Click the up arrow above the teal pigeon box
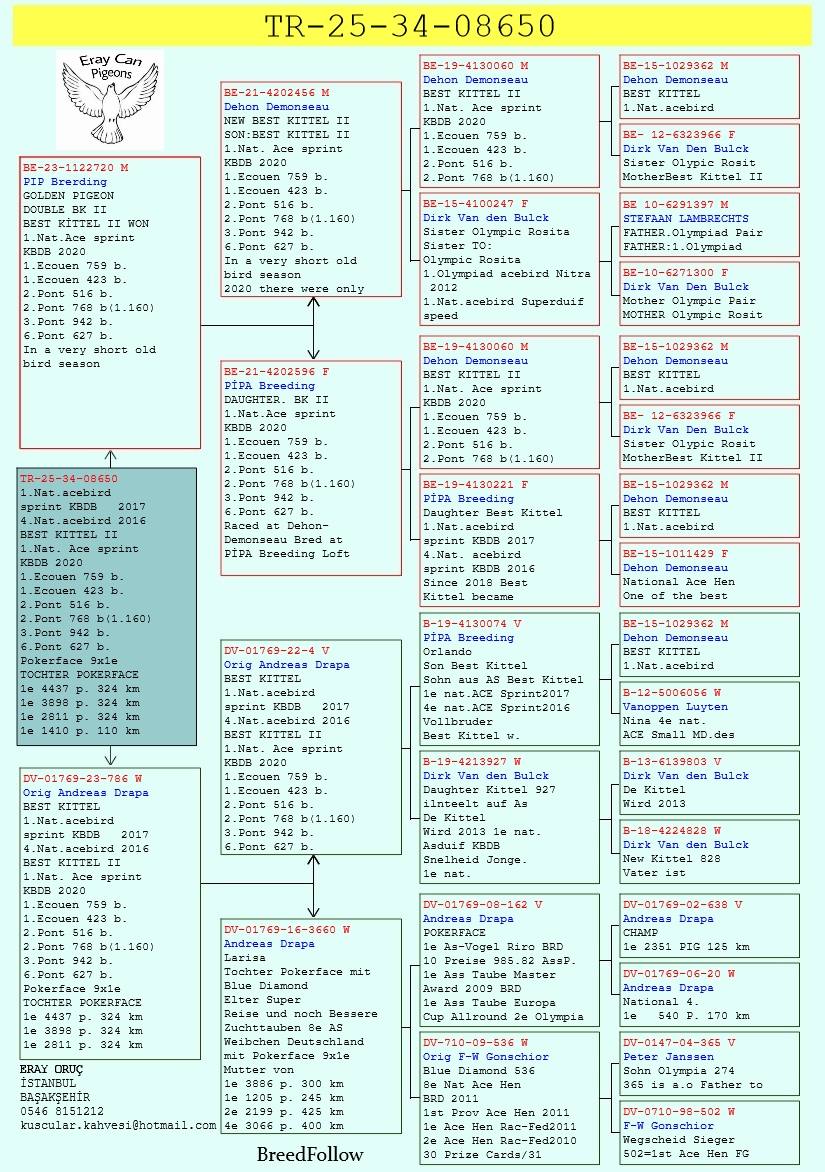 pyautogui.click(x=111, y=458)
